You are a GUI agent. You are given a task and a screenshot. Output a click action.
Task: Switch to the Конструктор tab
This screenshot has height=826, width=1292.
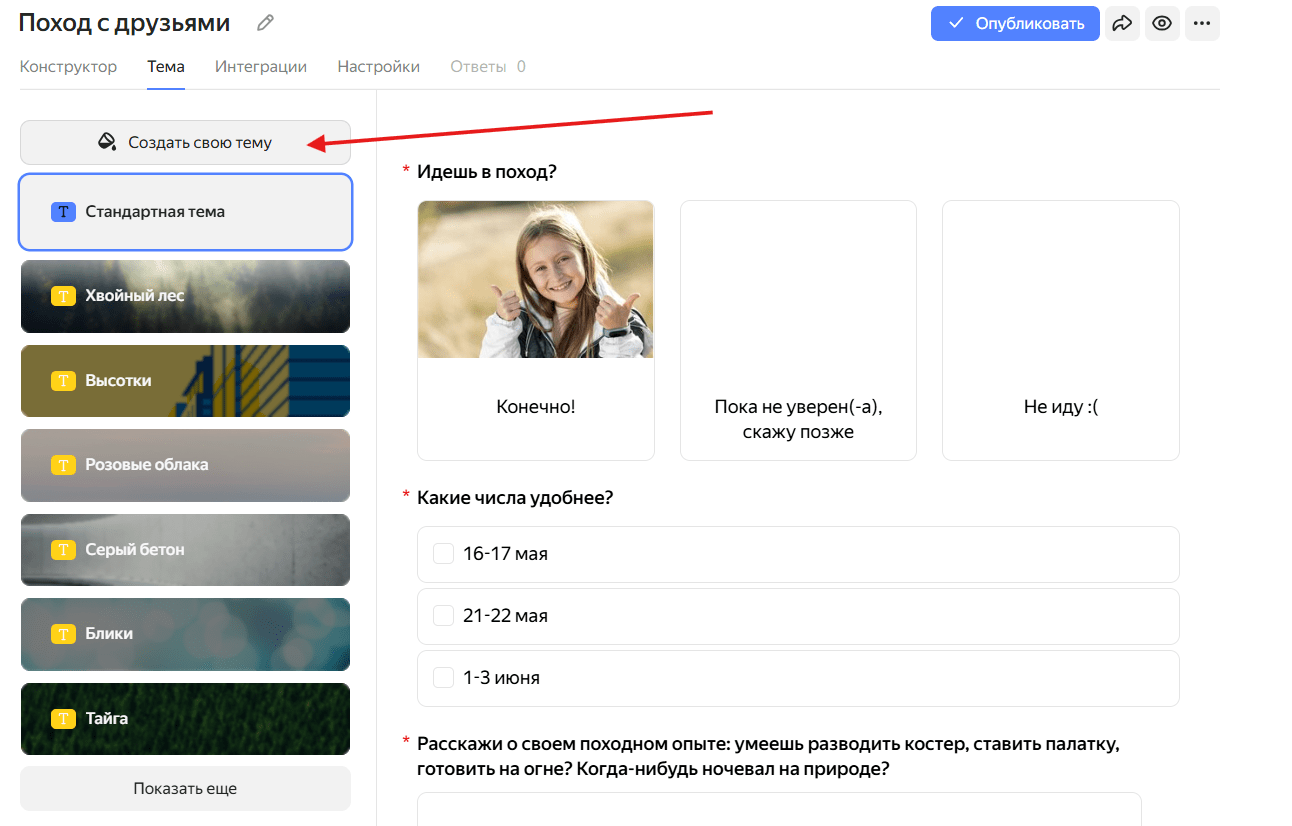click(x=68, y=67)
